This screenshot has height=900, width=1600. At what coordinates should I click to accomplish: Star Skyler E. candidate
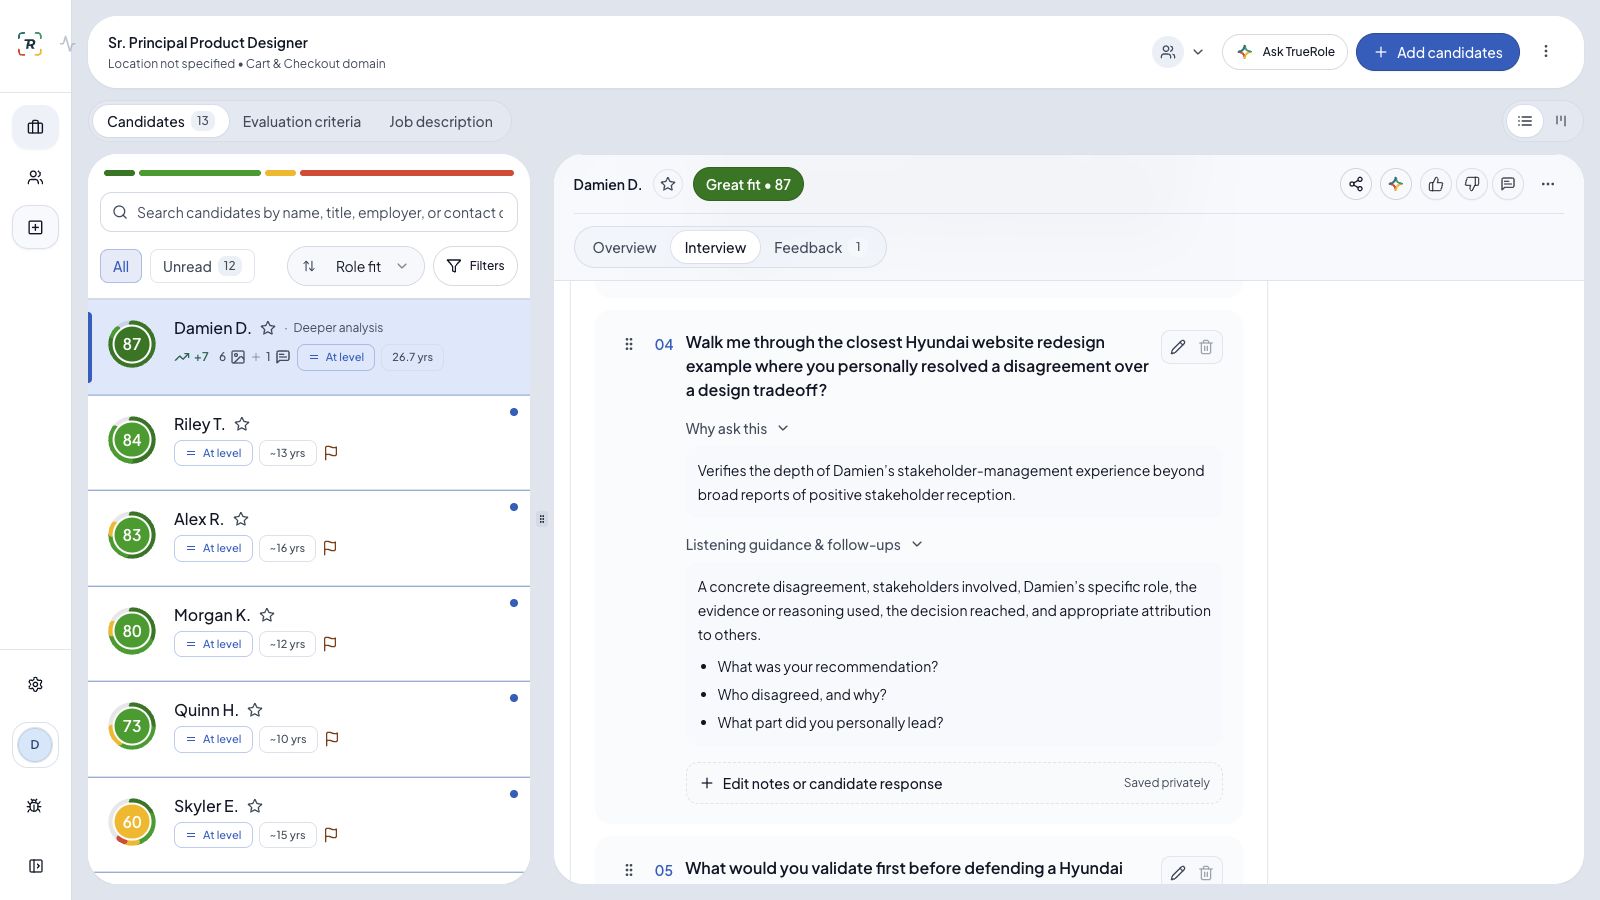click(x=255, y=806)
